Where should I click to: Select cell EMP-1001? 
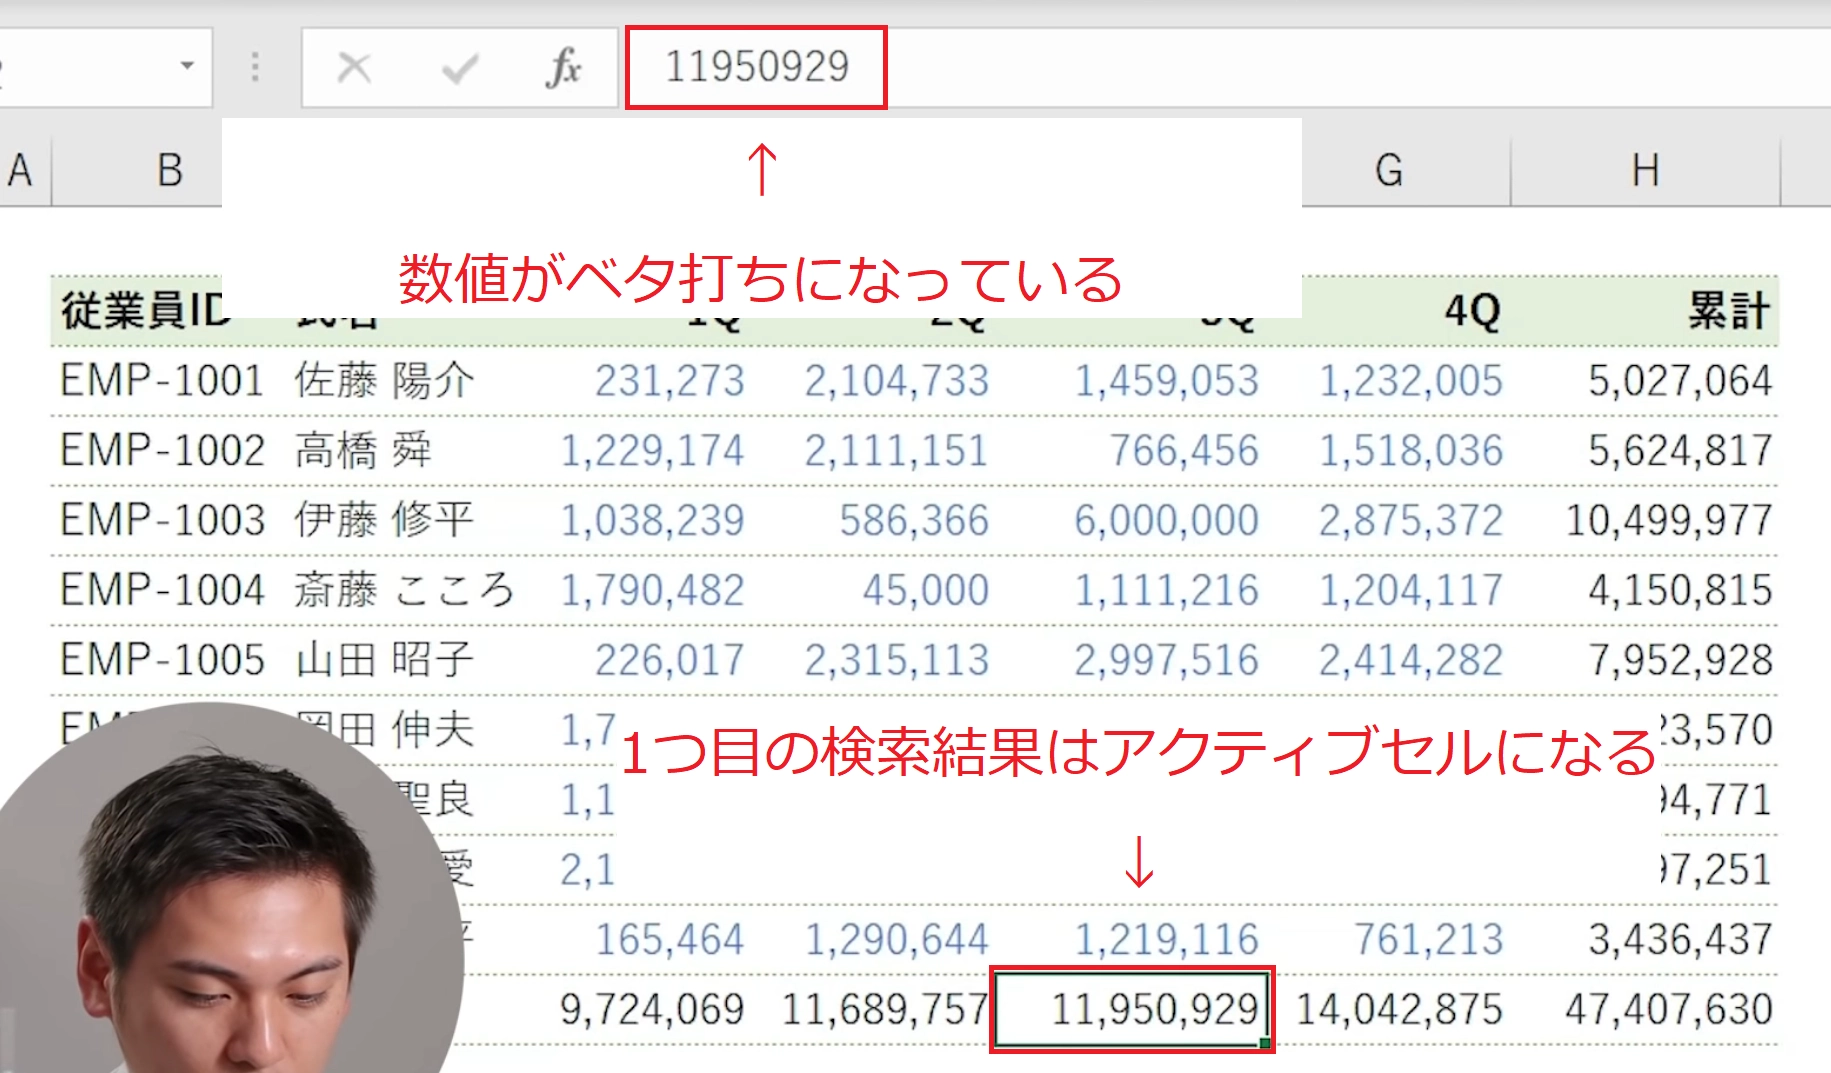point(162,381)
